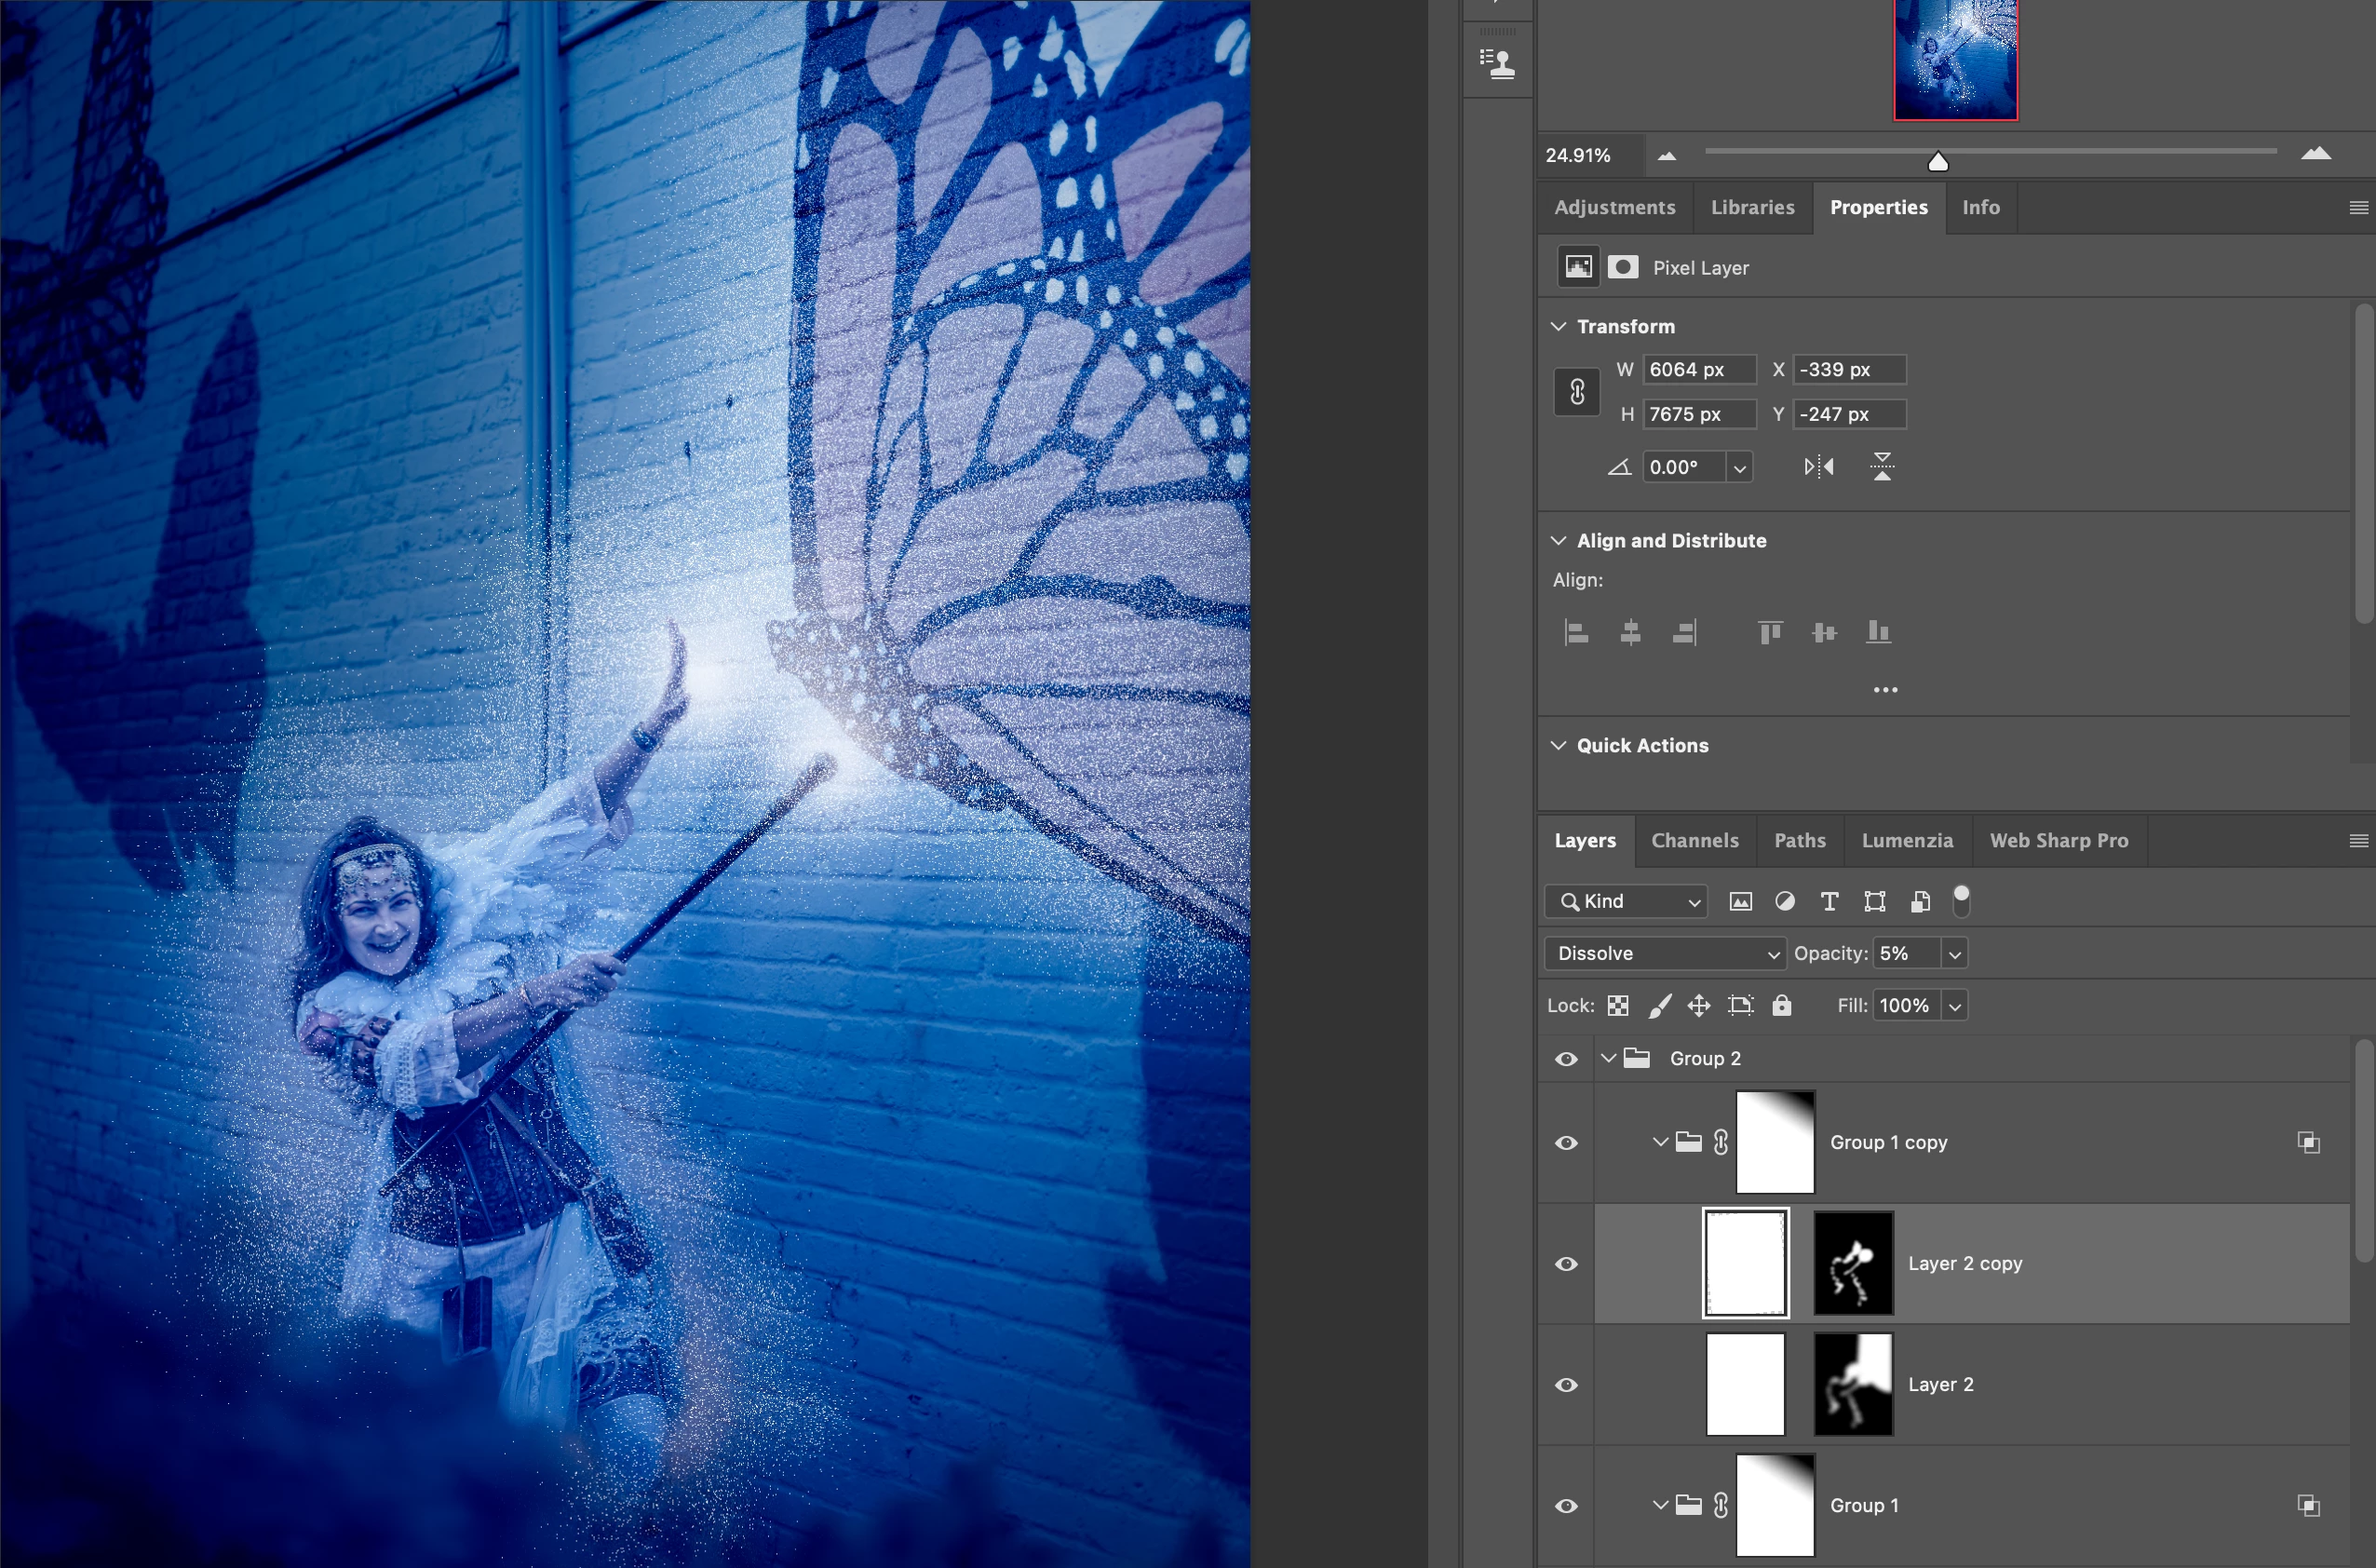The height and width of the screenshot is (1568, 2376).
Task: Click the lock all padlock icon
Action: [x=1781, y=1006]
